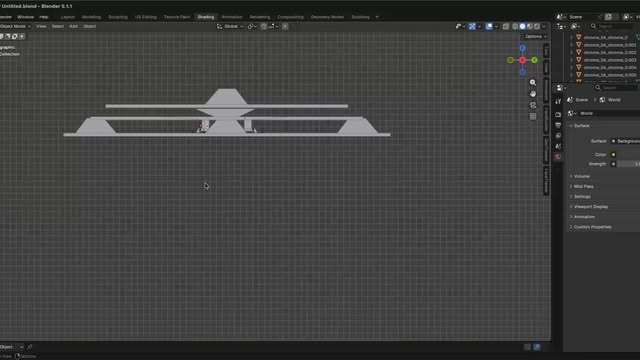Open the Output properties tab icon
Image resolution: width=640 pixels, height=360 pixels.
point(558,125)
